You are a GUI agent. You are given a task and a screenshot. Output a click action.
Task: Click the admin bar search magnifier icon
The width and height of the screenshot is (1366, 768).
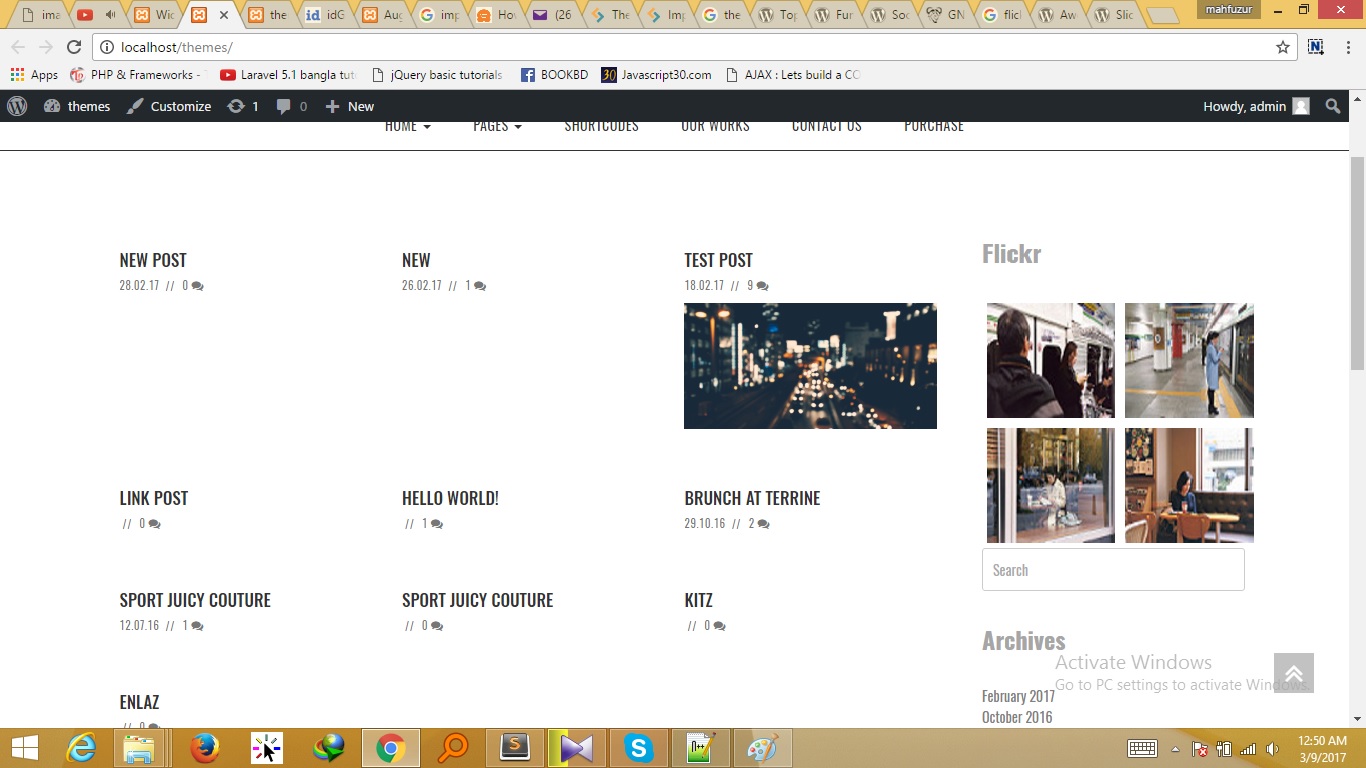[1333, 106]
